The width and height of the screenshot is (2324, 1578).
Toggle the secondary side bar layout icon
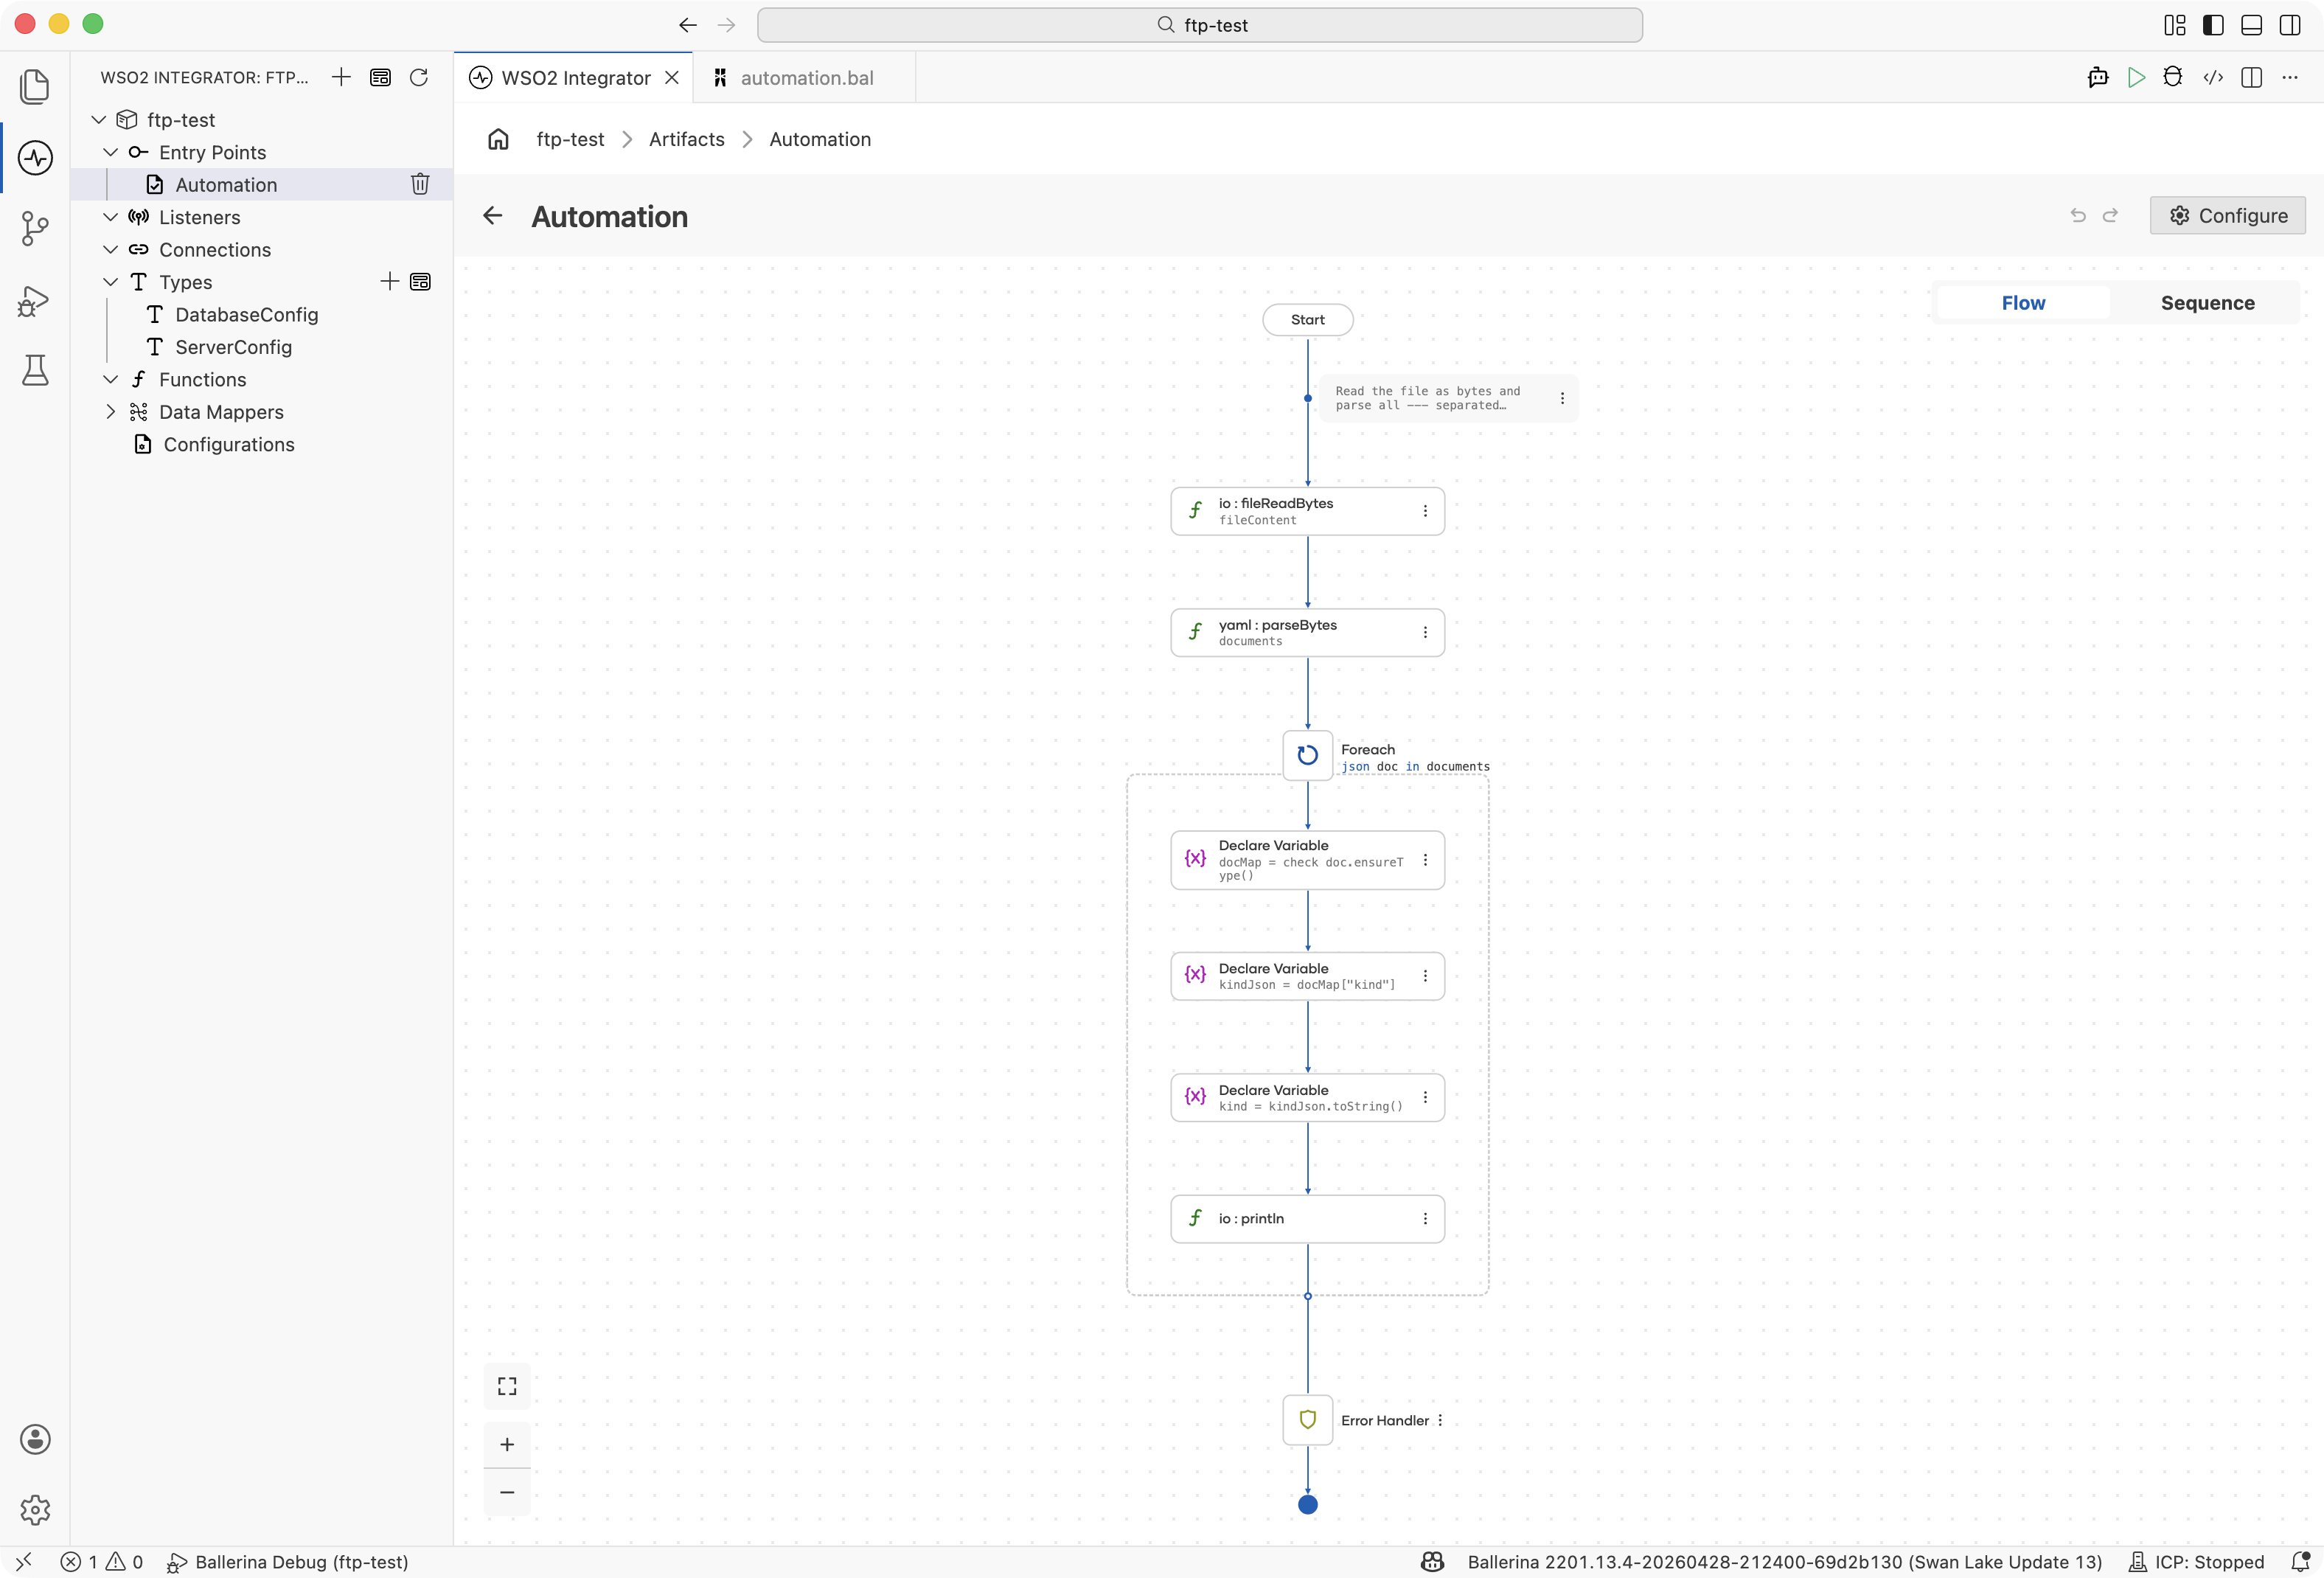pyautogui.click(x=2290, y=25)
